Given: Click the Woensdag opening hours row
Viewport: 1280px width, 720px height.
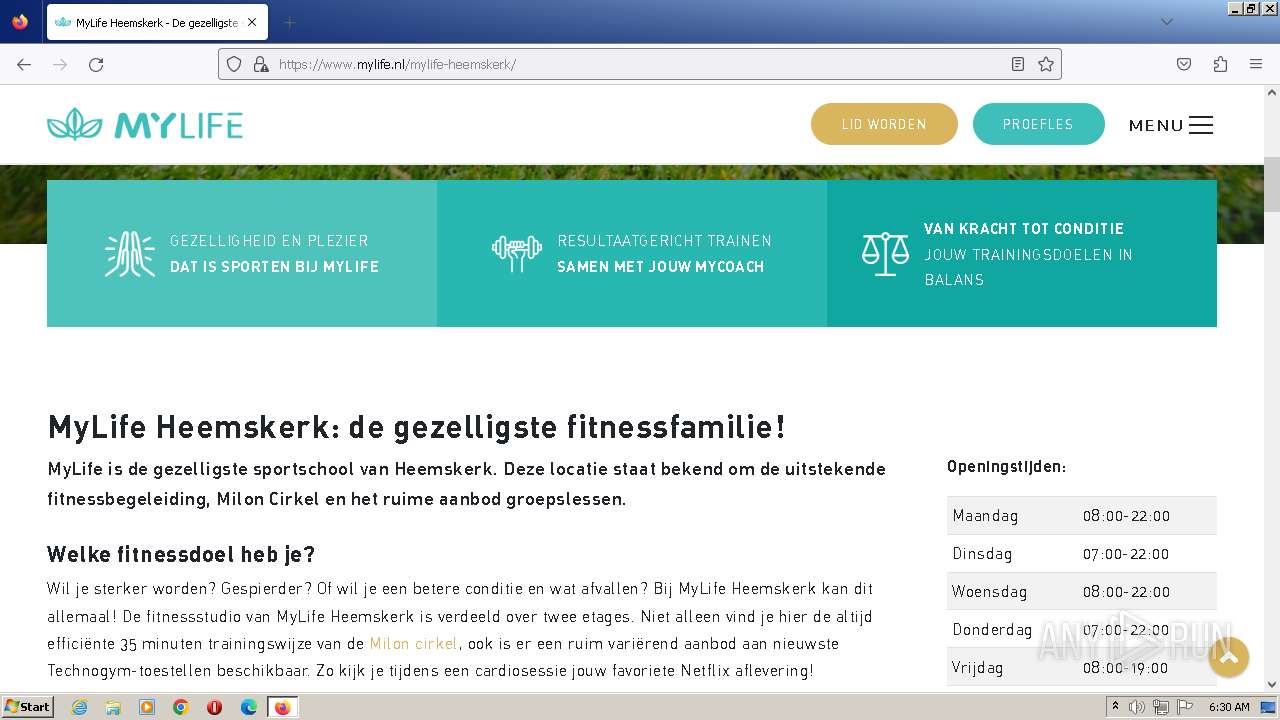Looking at the screenshot, I should [x=1082, y=592].
